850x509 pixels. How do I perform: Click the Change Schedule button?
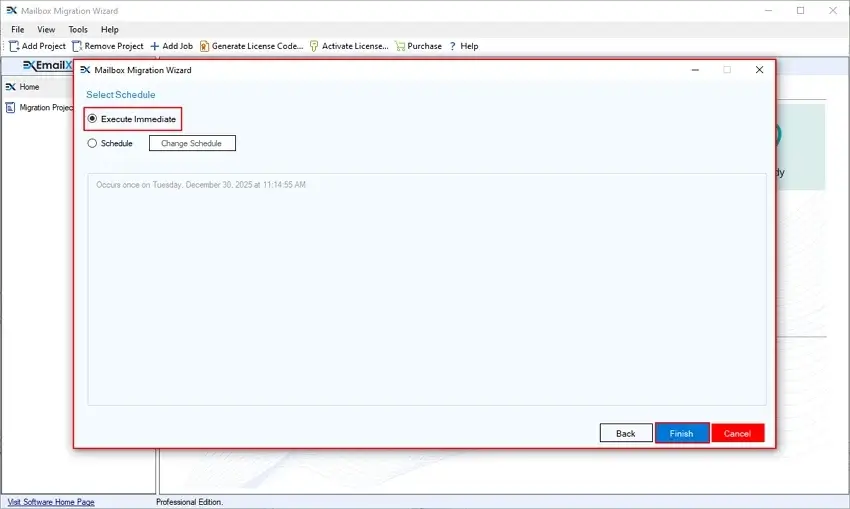[x=192, y=143]
